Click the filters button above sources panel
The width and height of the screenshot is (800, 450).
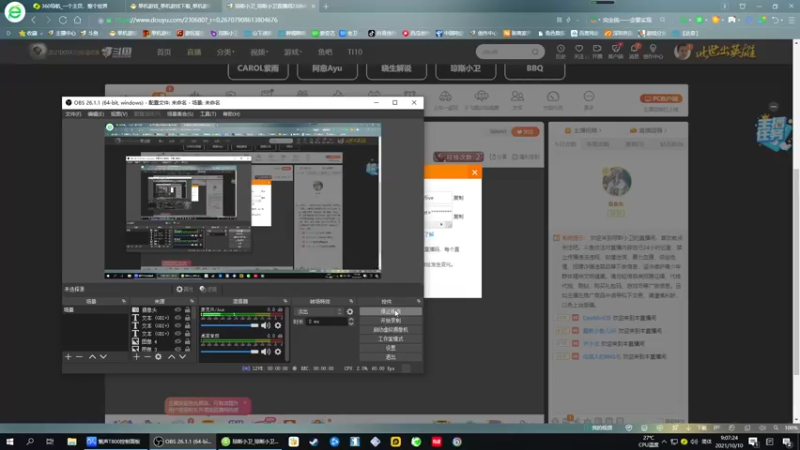tap(208, 289)
